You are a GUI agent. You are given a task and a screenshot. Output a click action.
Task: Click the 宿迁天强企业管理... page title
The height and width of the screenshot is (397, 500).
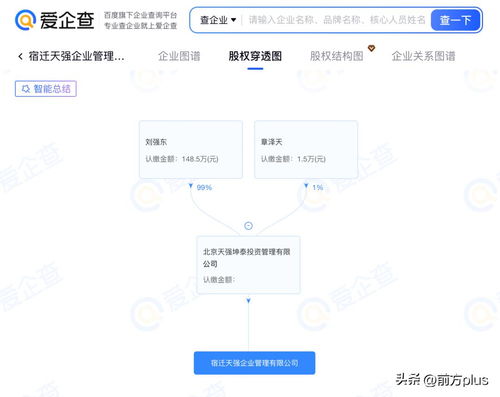pos(77,56)
